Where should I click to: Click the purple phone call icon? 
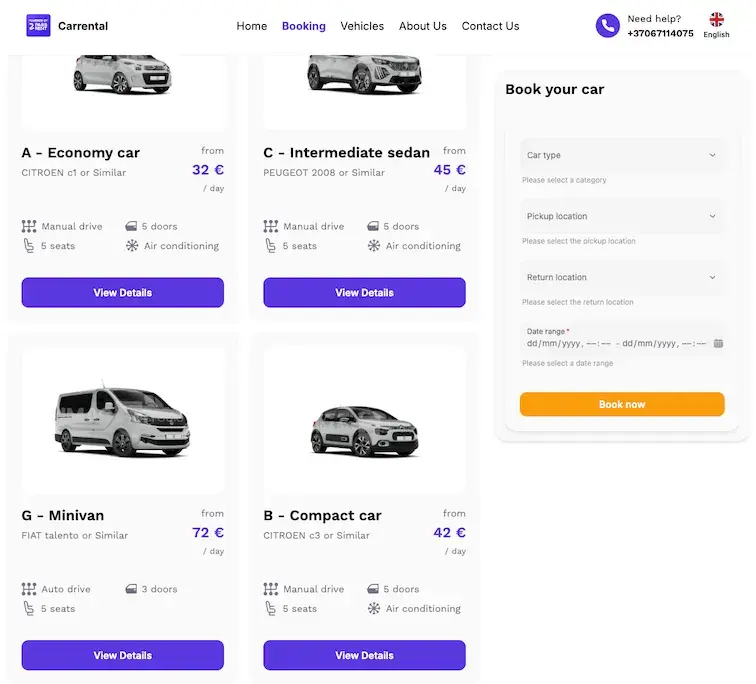608,26
